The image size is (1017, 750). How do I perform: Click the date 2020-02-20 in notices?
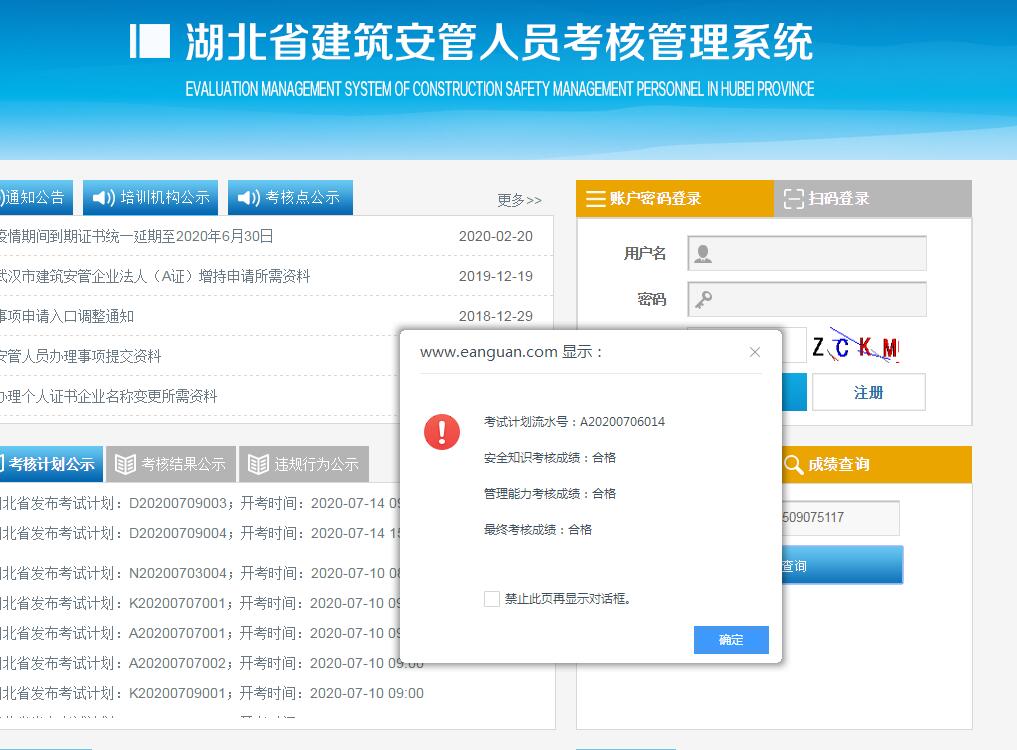coord(496,236)
